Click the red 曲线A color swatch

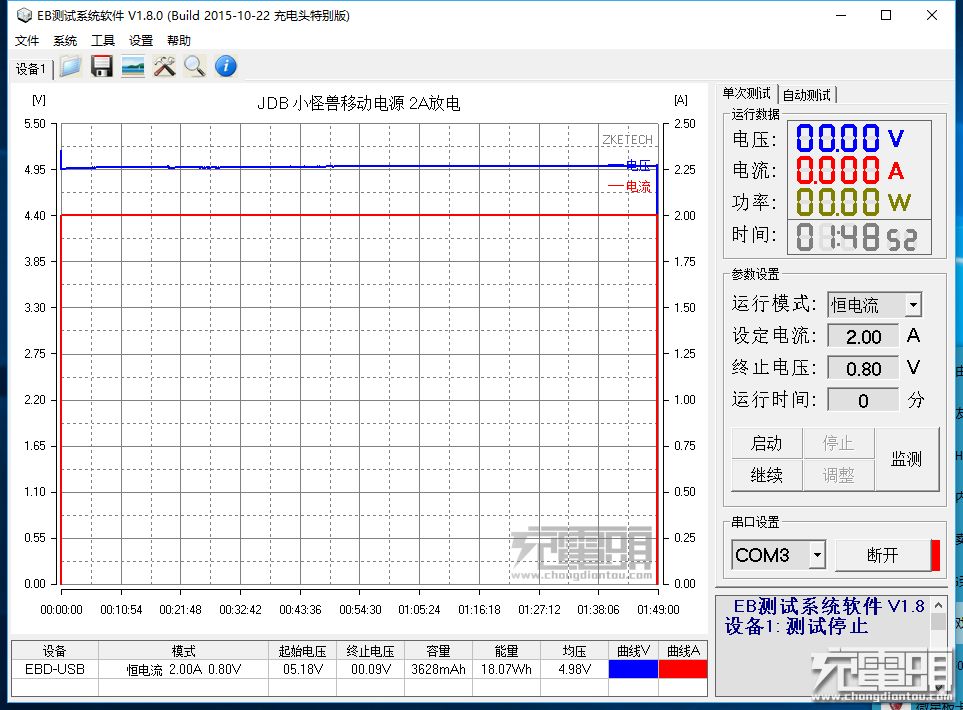point(683,669)
